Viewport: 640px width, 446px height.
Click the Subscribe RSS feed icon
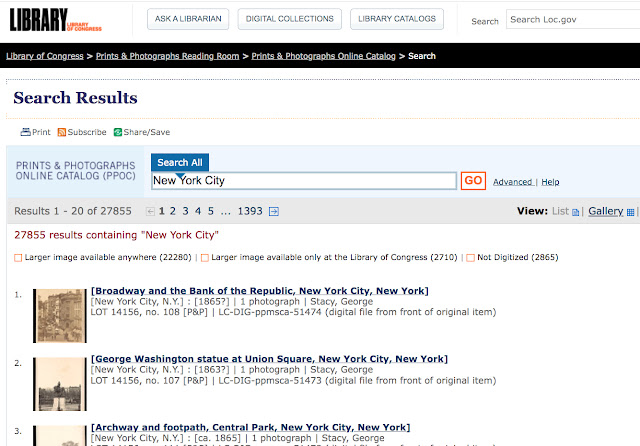click(x=62, y=132)
